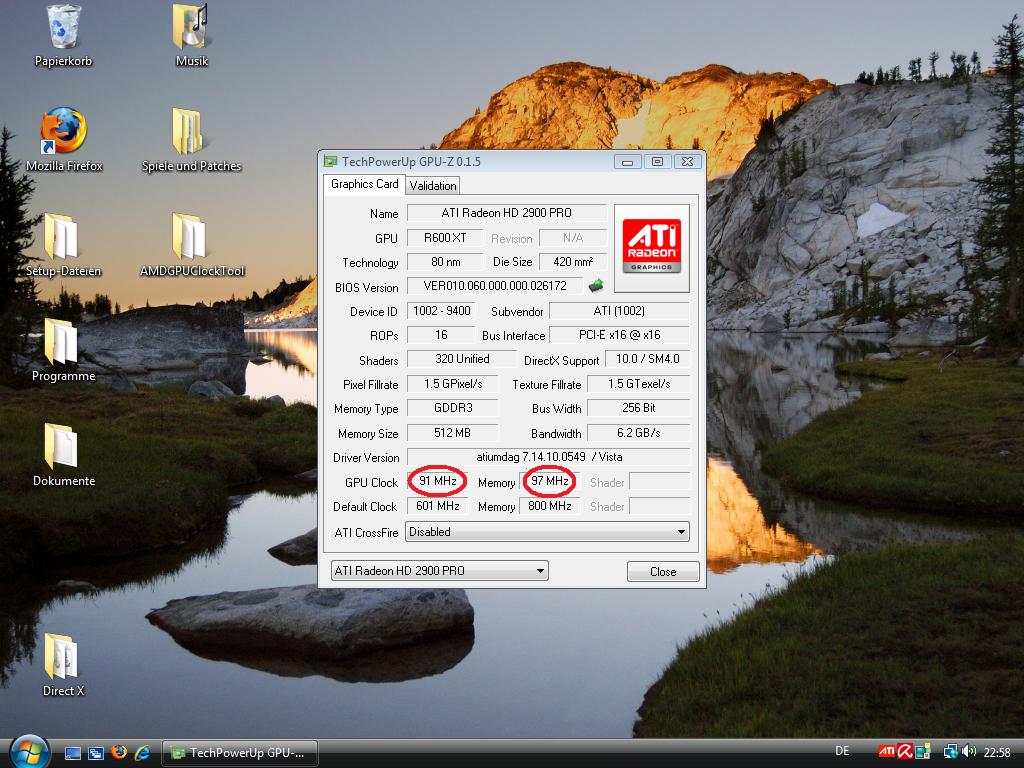
Task: Click the BIOS save chip icon
Action: click(596, 285)
